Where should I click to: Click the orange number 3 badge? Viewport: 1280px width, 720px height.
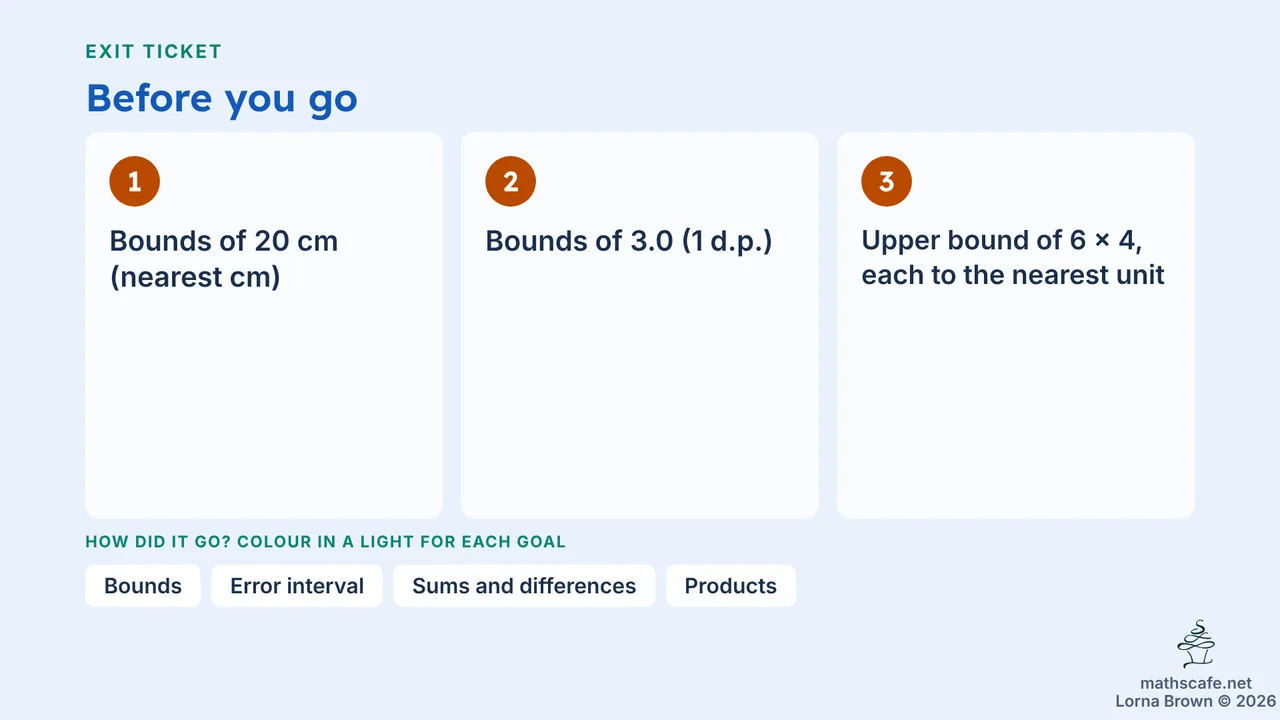(886, 182)
